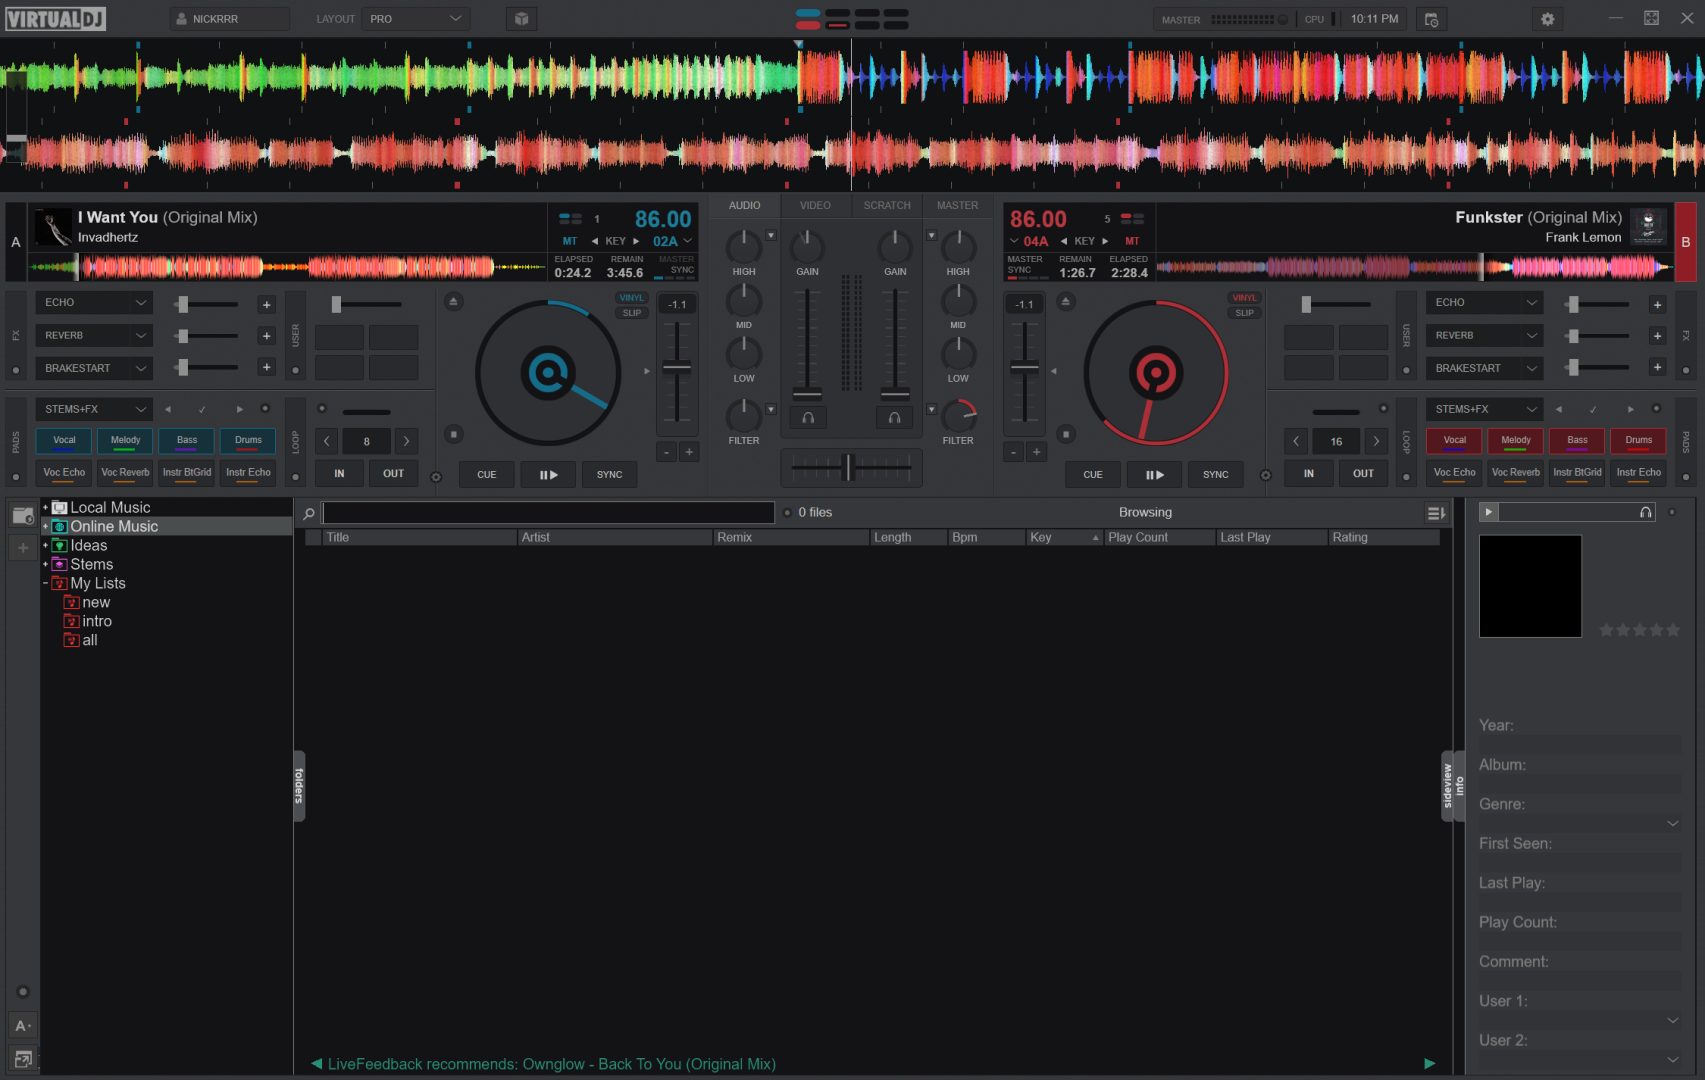The height and width of the screenshot is (1080, 1705).
Task: Open deck A STEMS+FX pads dropdown
Action: coord(94,409)
